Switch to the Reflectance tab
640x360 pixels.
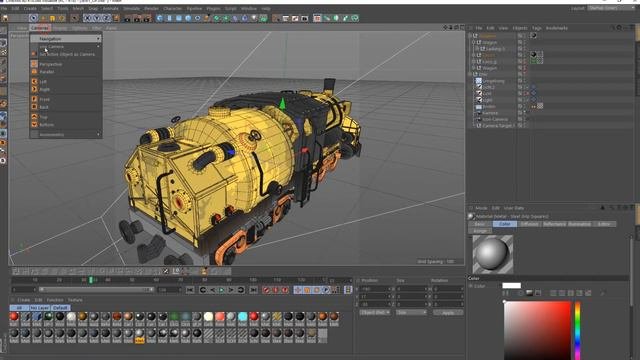554,224
